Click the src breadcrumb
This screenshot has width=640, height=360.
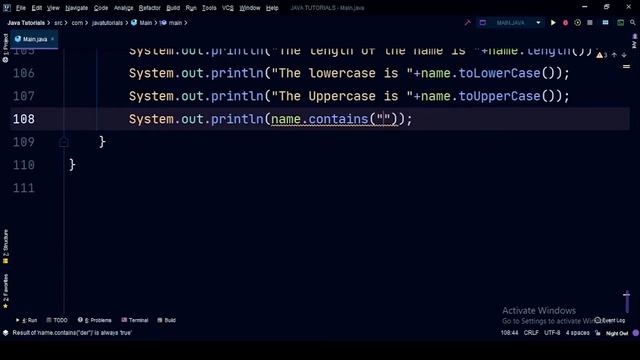tap(58, 23)
